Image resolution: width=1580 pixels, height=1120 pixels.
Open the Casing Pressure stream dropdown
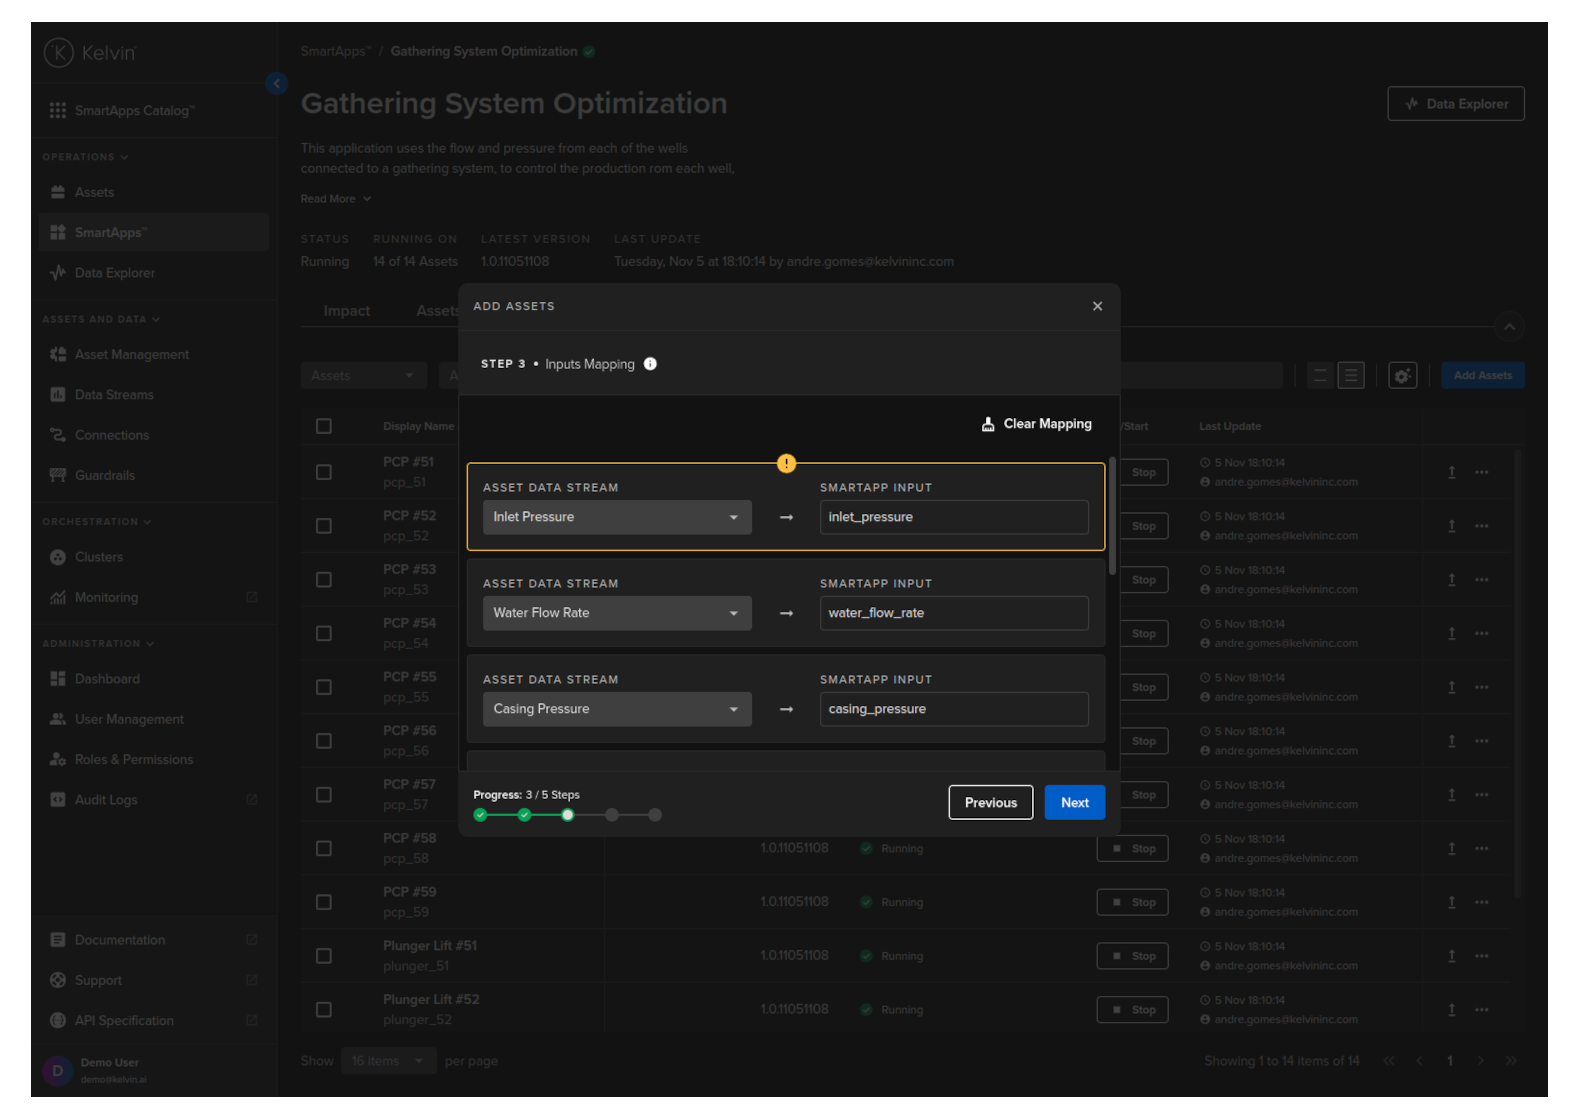pyautogui.click(x=617, y=709)
